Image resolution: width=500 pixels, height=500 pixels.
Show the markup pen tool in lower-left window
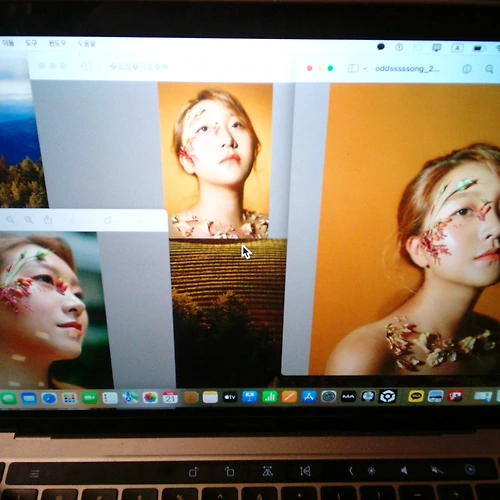tap(72, 220)
